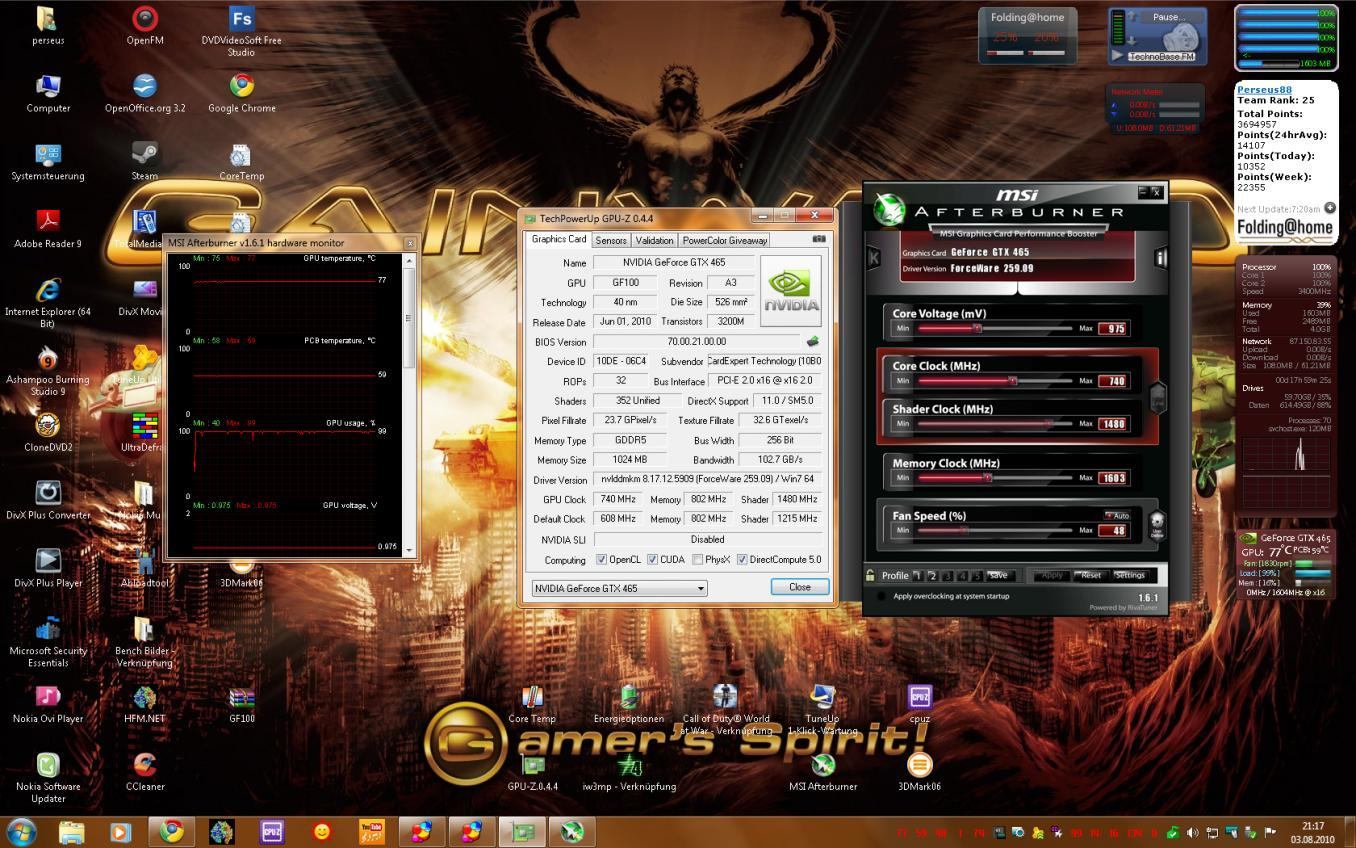Screen dimensions: 1356x848
Task: Open Adobe Reader 9 desktop icon
Action: (x=48, y=229)
